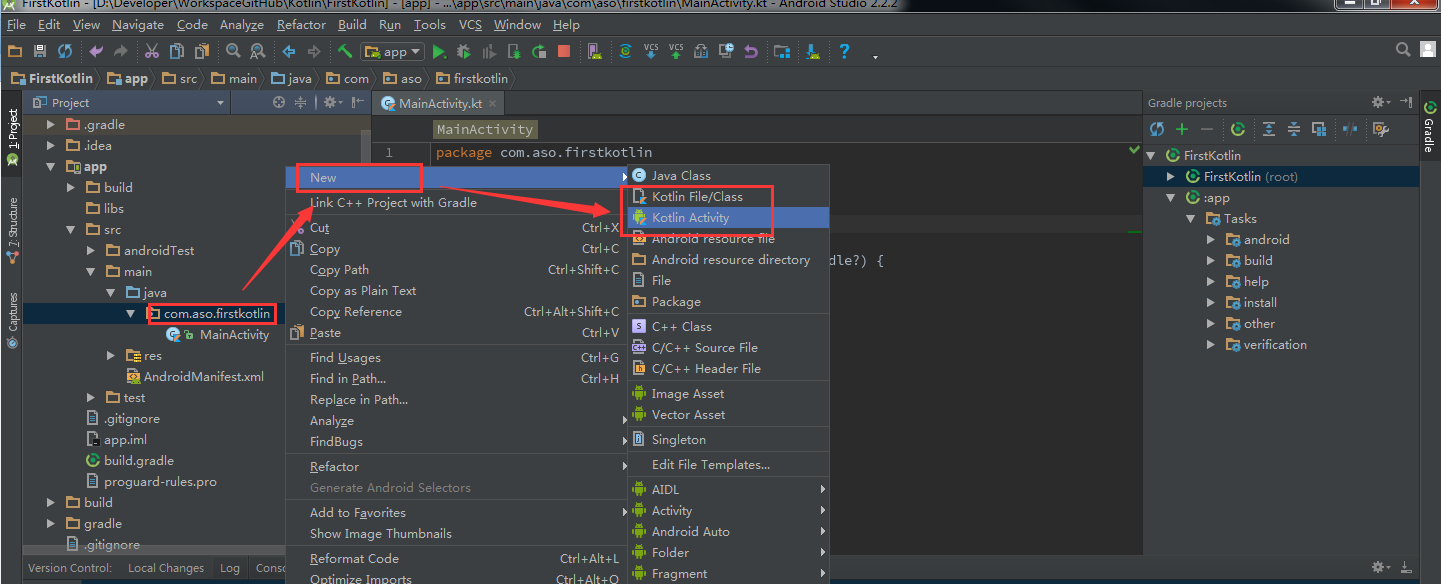Open the SDK Manager icon
The width and height of the screenshot is (1441, 584).
tap(813, 51)
